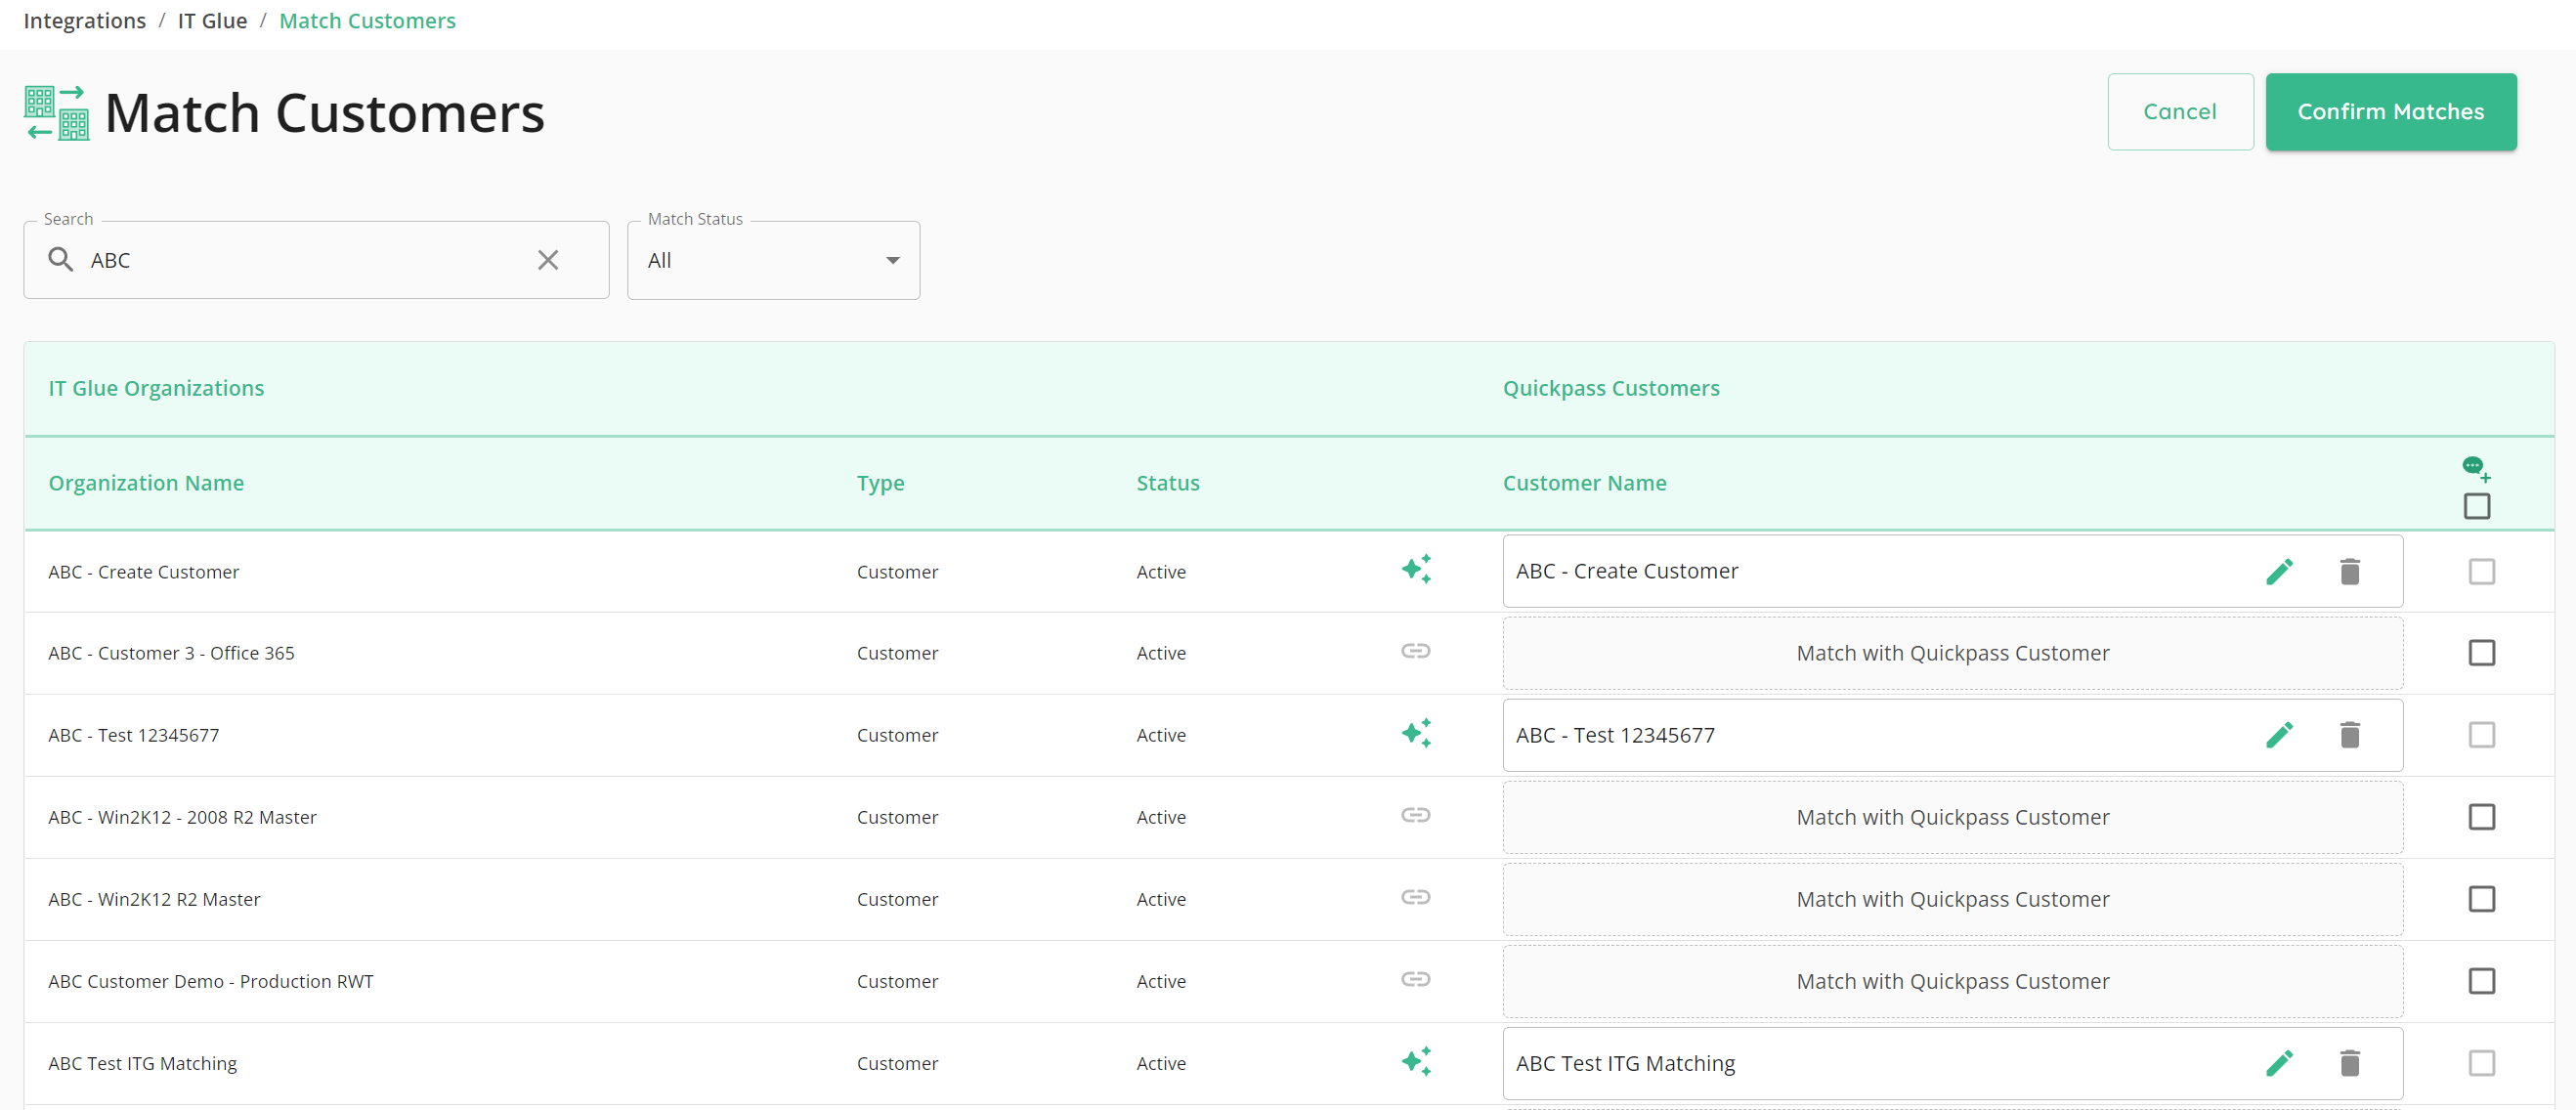2576x1110 pixels.
Task: Clear the search field with the X icon
Action: click(548, 260)
